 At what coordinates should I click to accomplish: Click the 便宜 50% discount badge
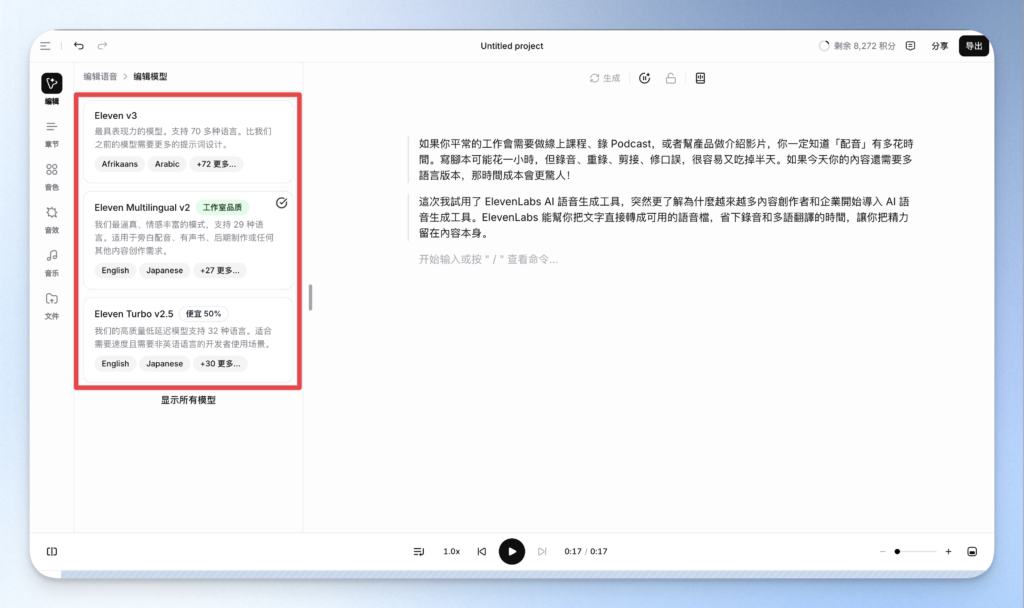tap(203, 313)
